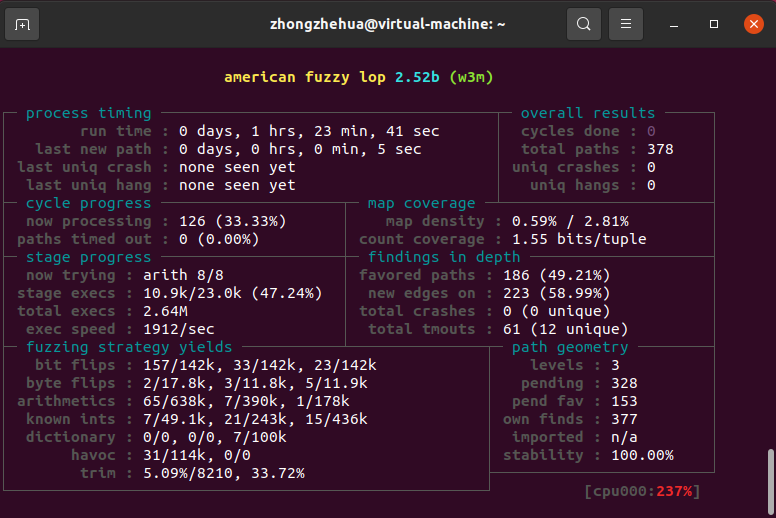
Task: Click the 'fuzzing strategy yields' header
Action: [x=129, y=347]
